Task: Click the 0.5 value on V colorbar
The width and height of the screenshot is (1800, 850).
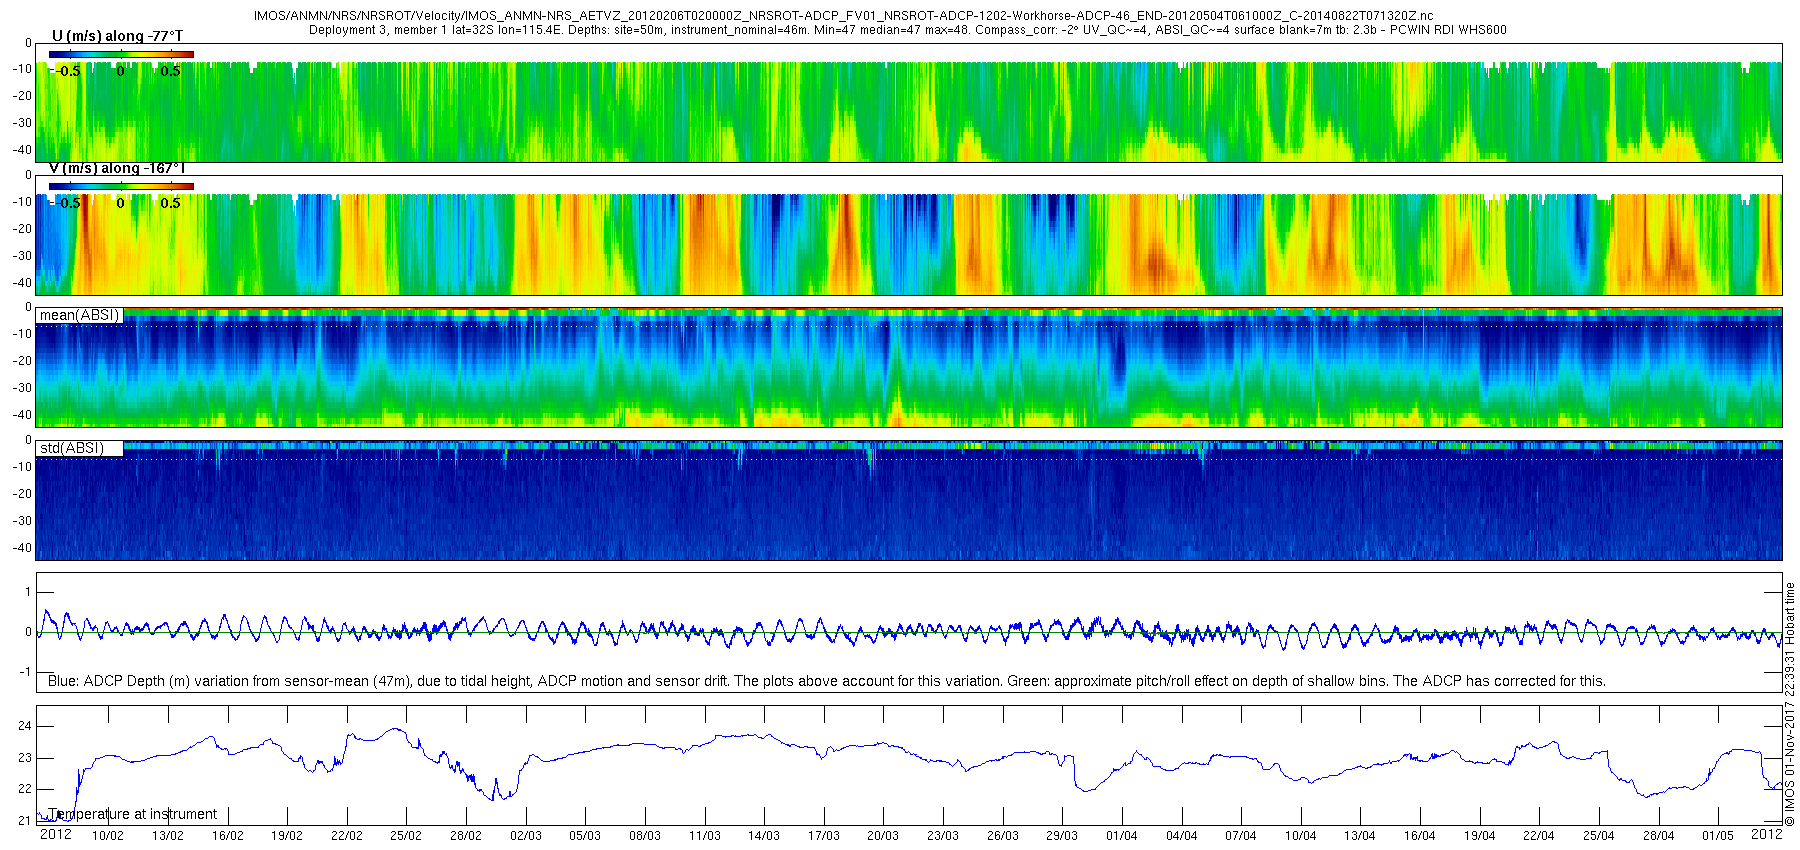Action: tap(170, 203)
